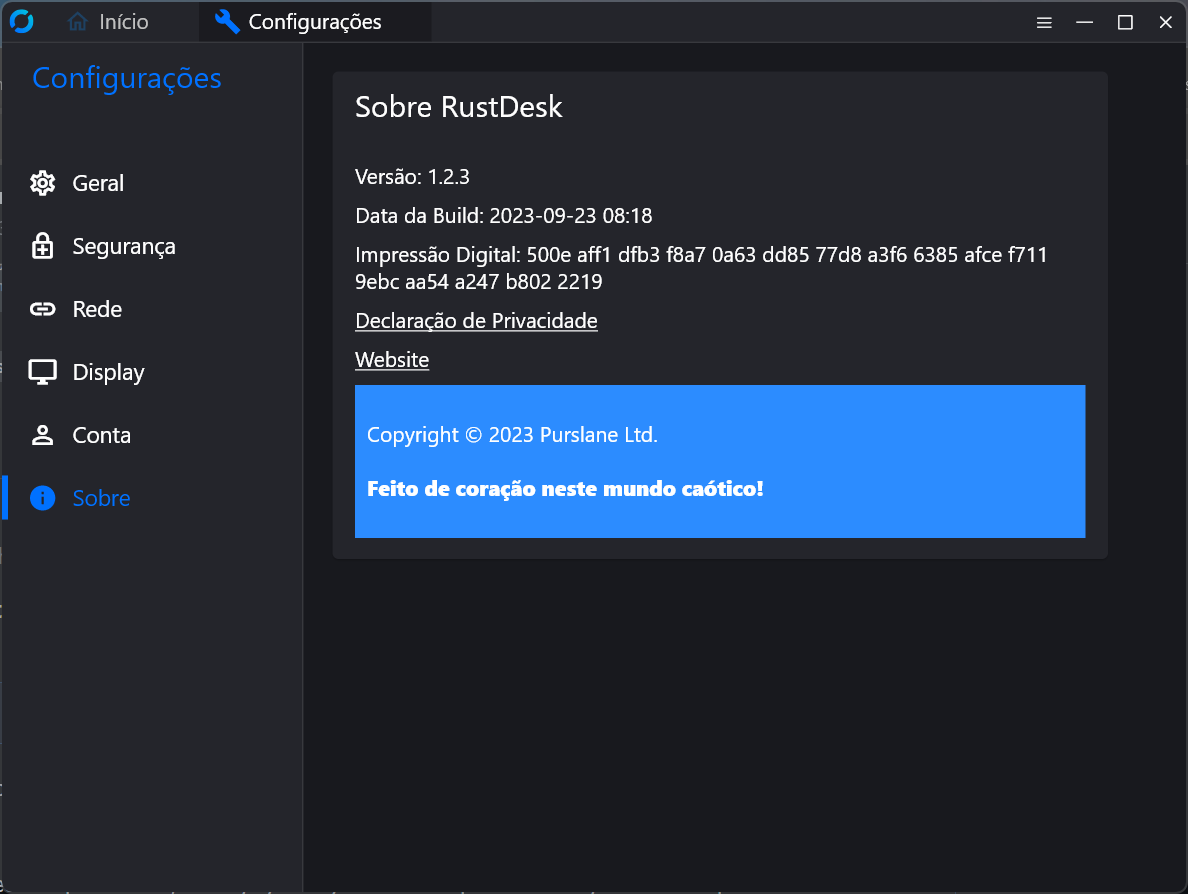Open the Display settings section
The height and width of the screenshot is (894, 1188).
152,372
